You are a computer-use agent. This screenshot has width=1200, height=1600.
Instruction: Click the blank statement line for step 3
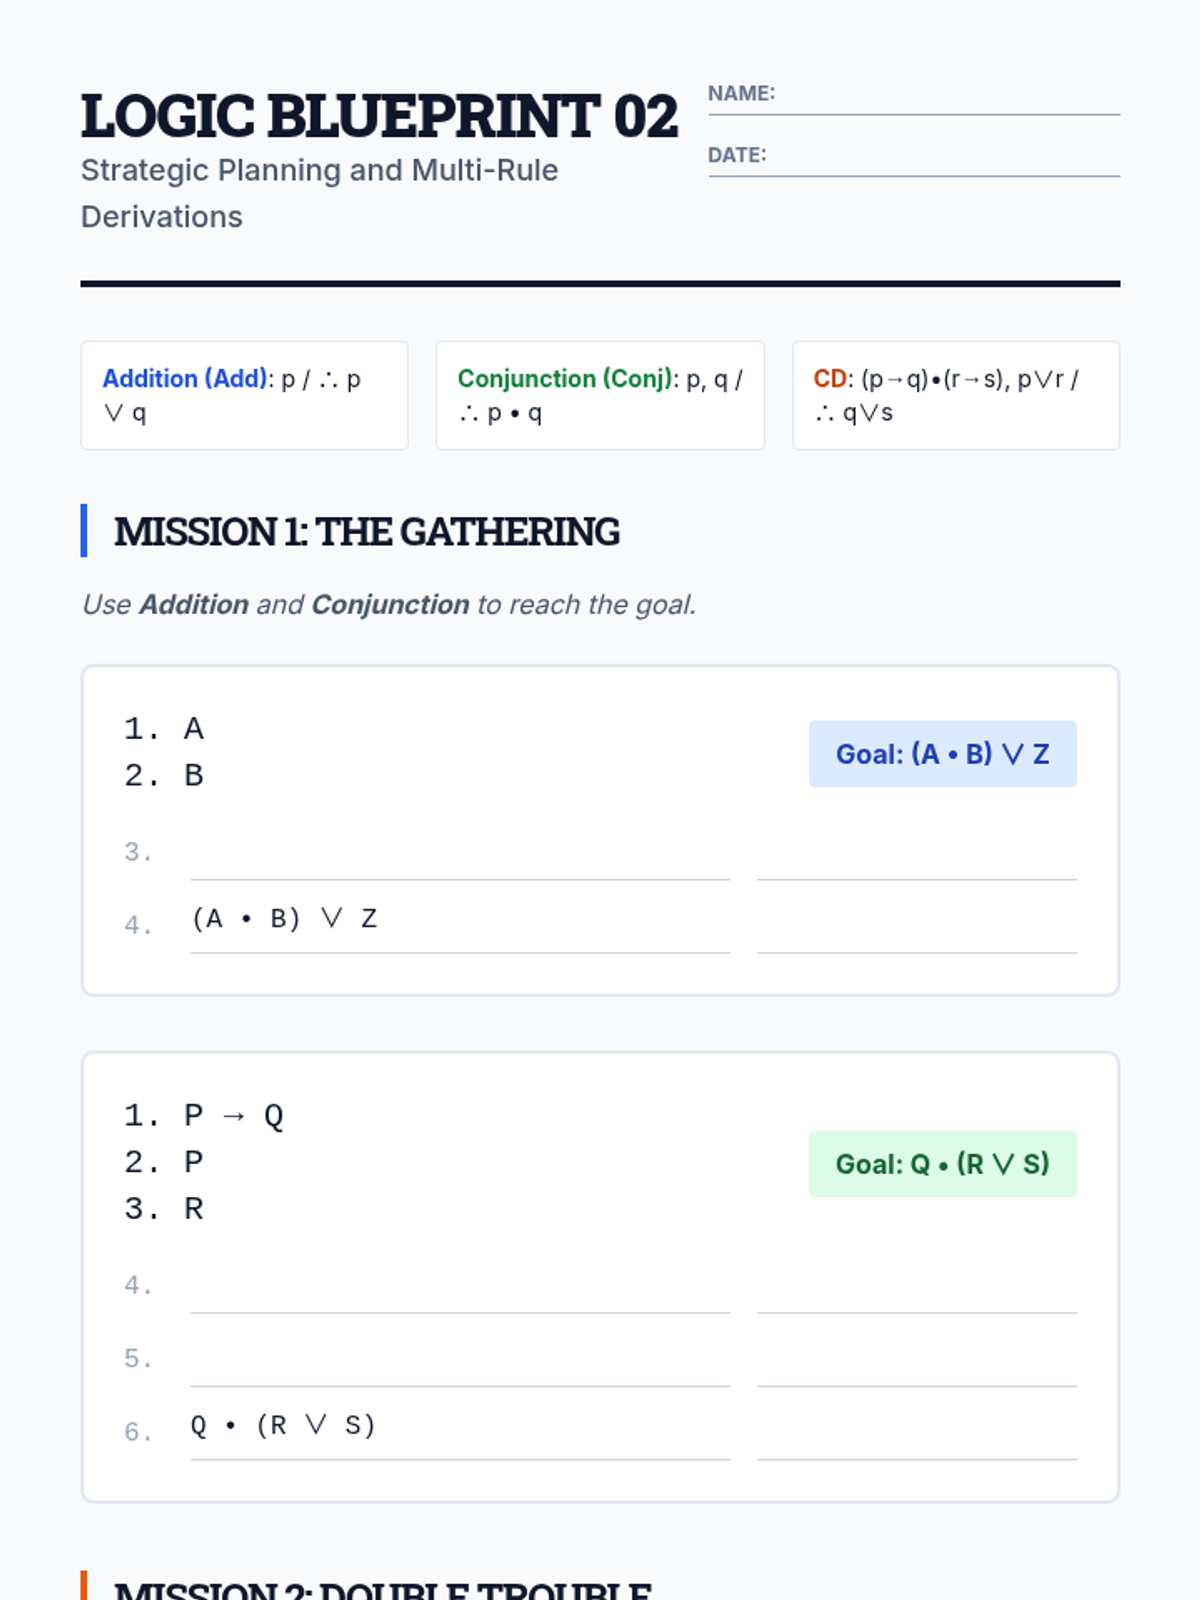click(460, 858)
